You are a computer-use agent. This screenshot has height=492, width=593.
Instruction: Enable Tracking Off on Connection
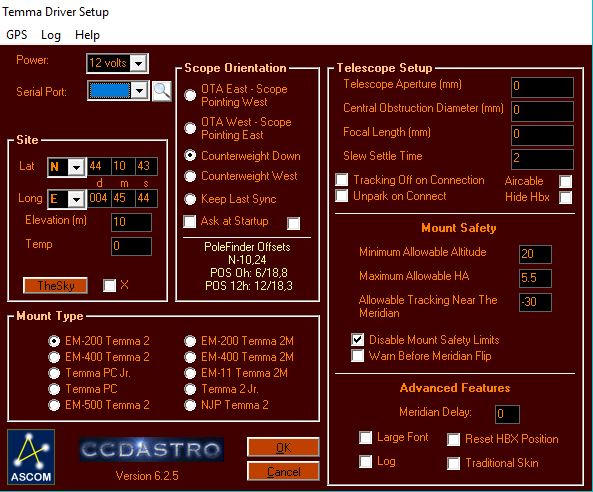pos(342,179)
